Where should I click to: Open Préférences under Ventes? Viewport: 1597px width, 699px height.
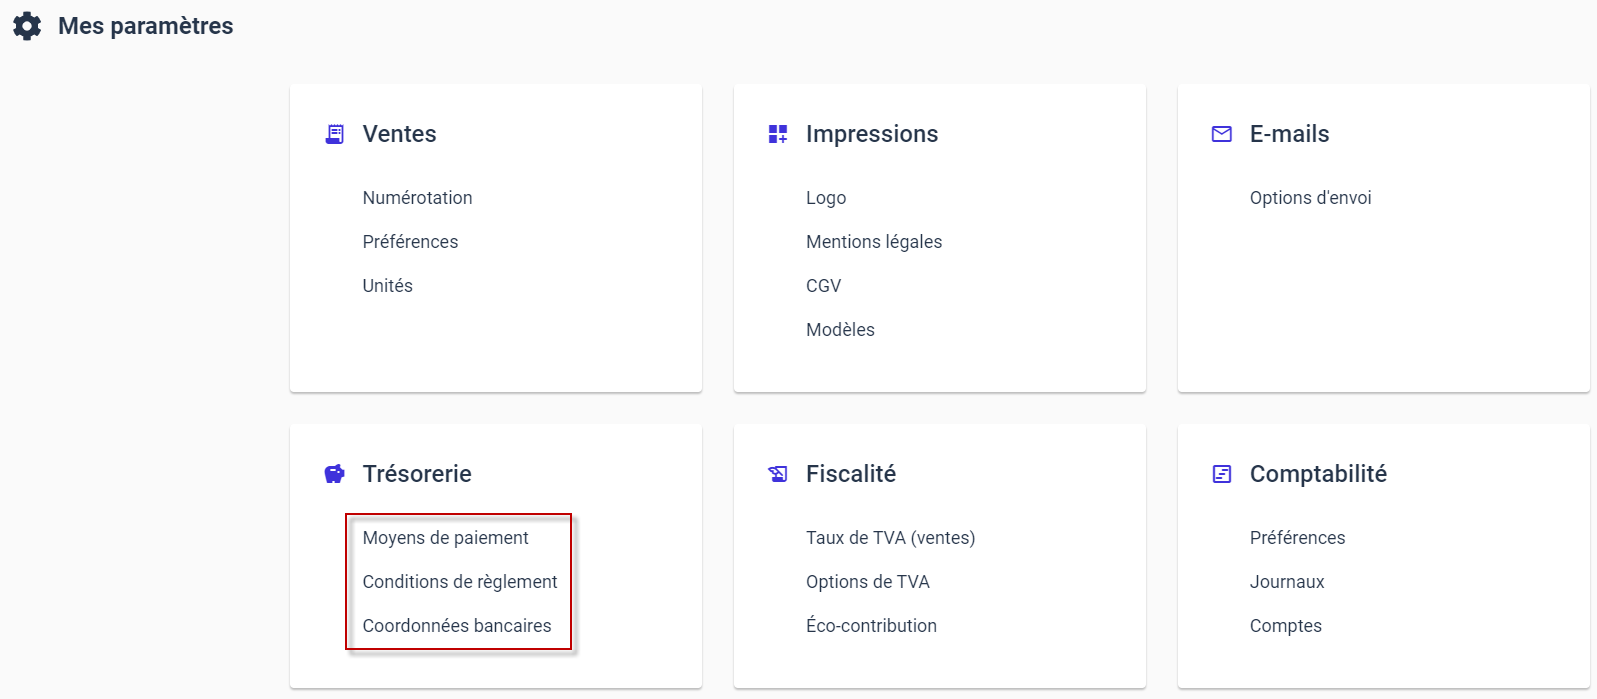point(410,242)
